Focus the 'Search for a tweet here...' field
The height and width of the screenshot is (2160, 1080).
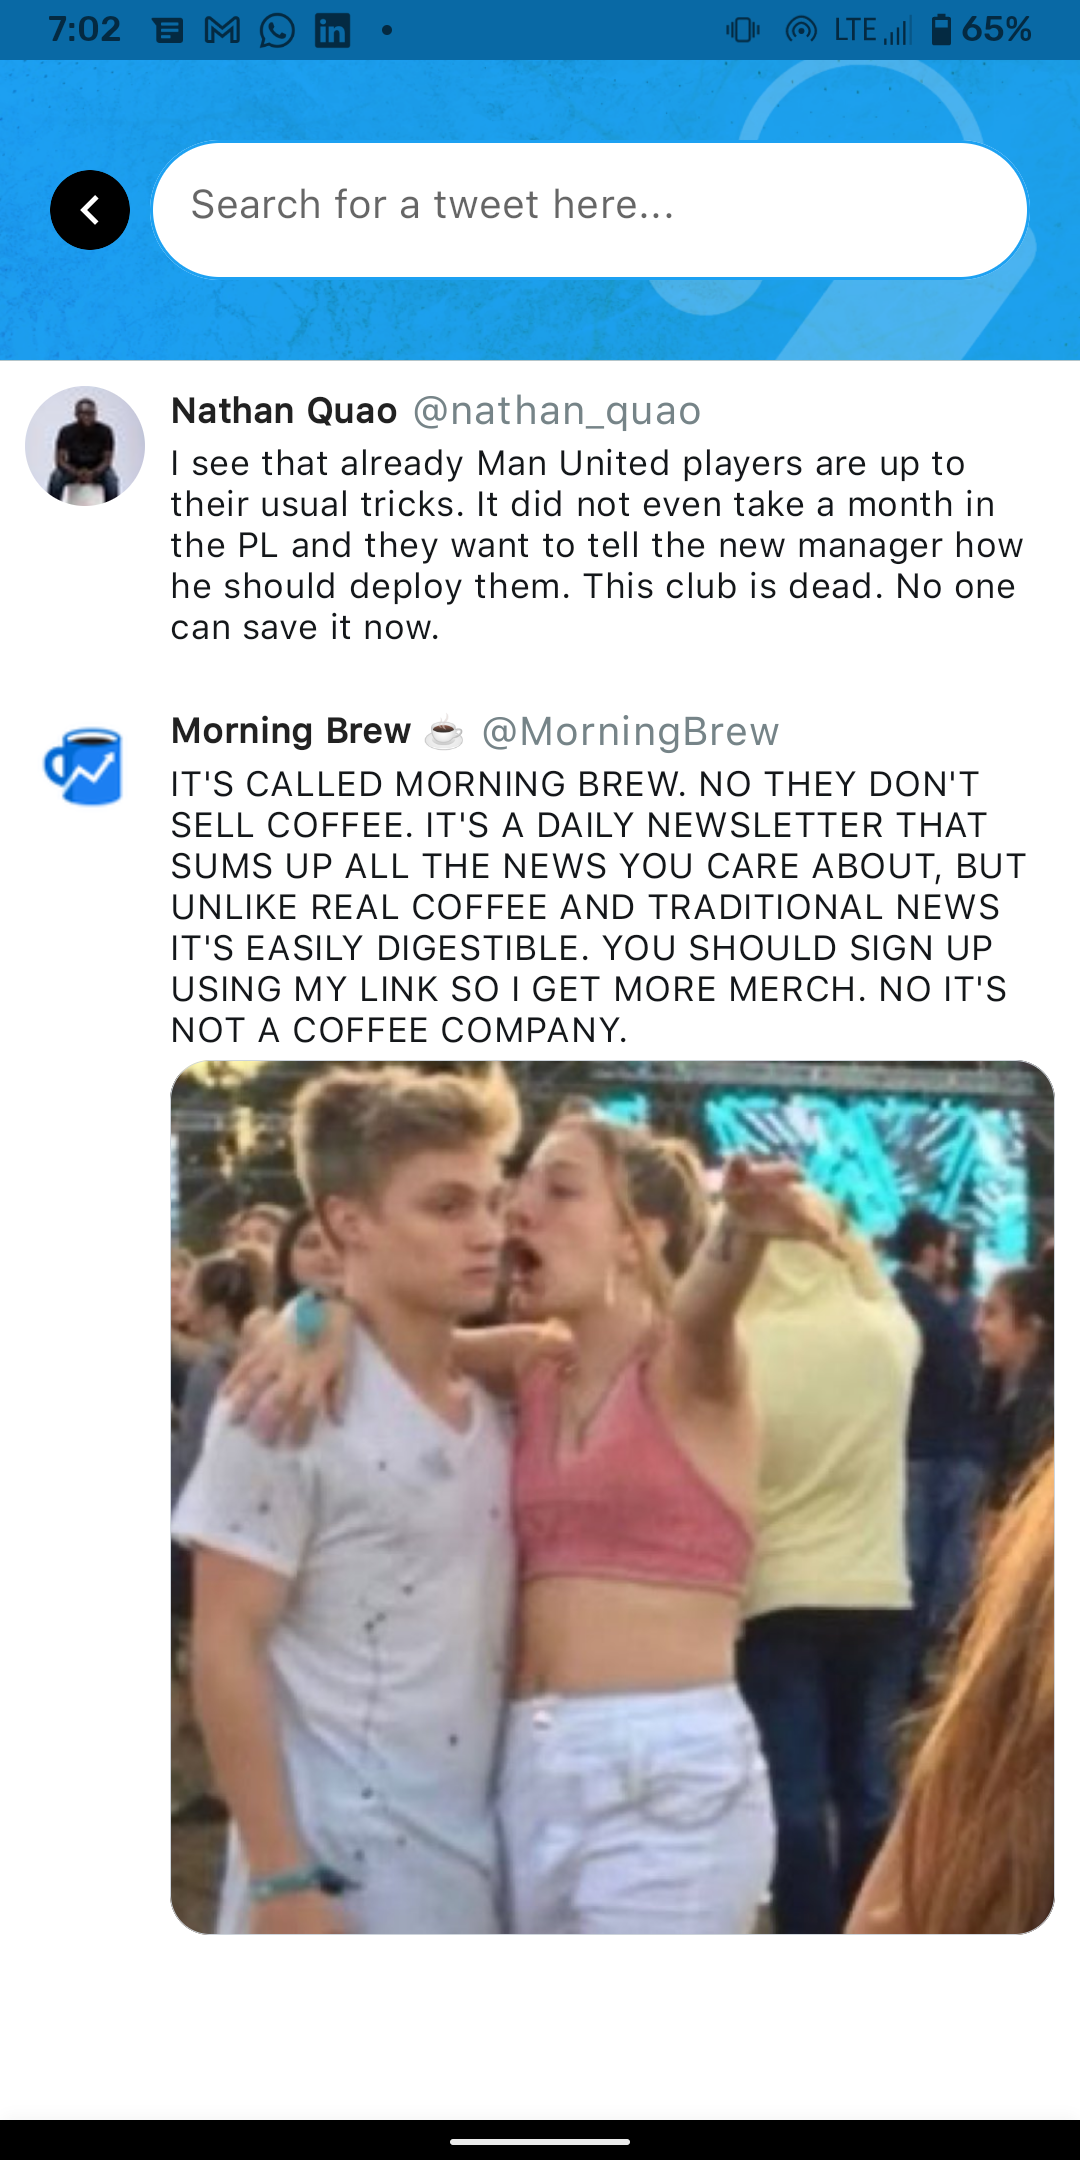tap(590, 210)
